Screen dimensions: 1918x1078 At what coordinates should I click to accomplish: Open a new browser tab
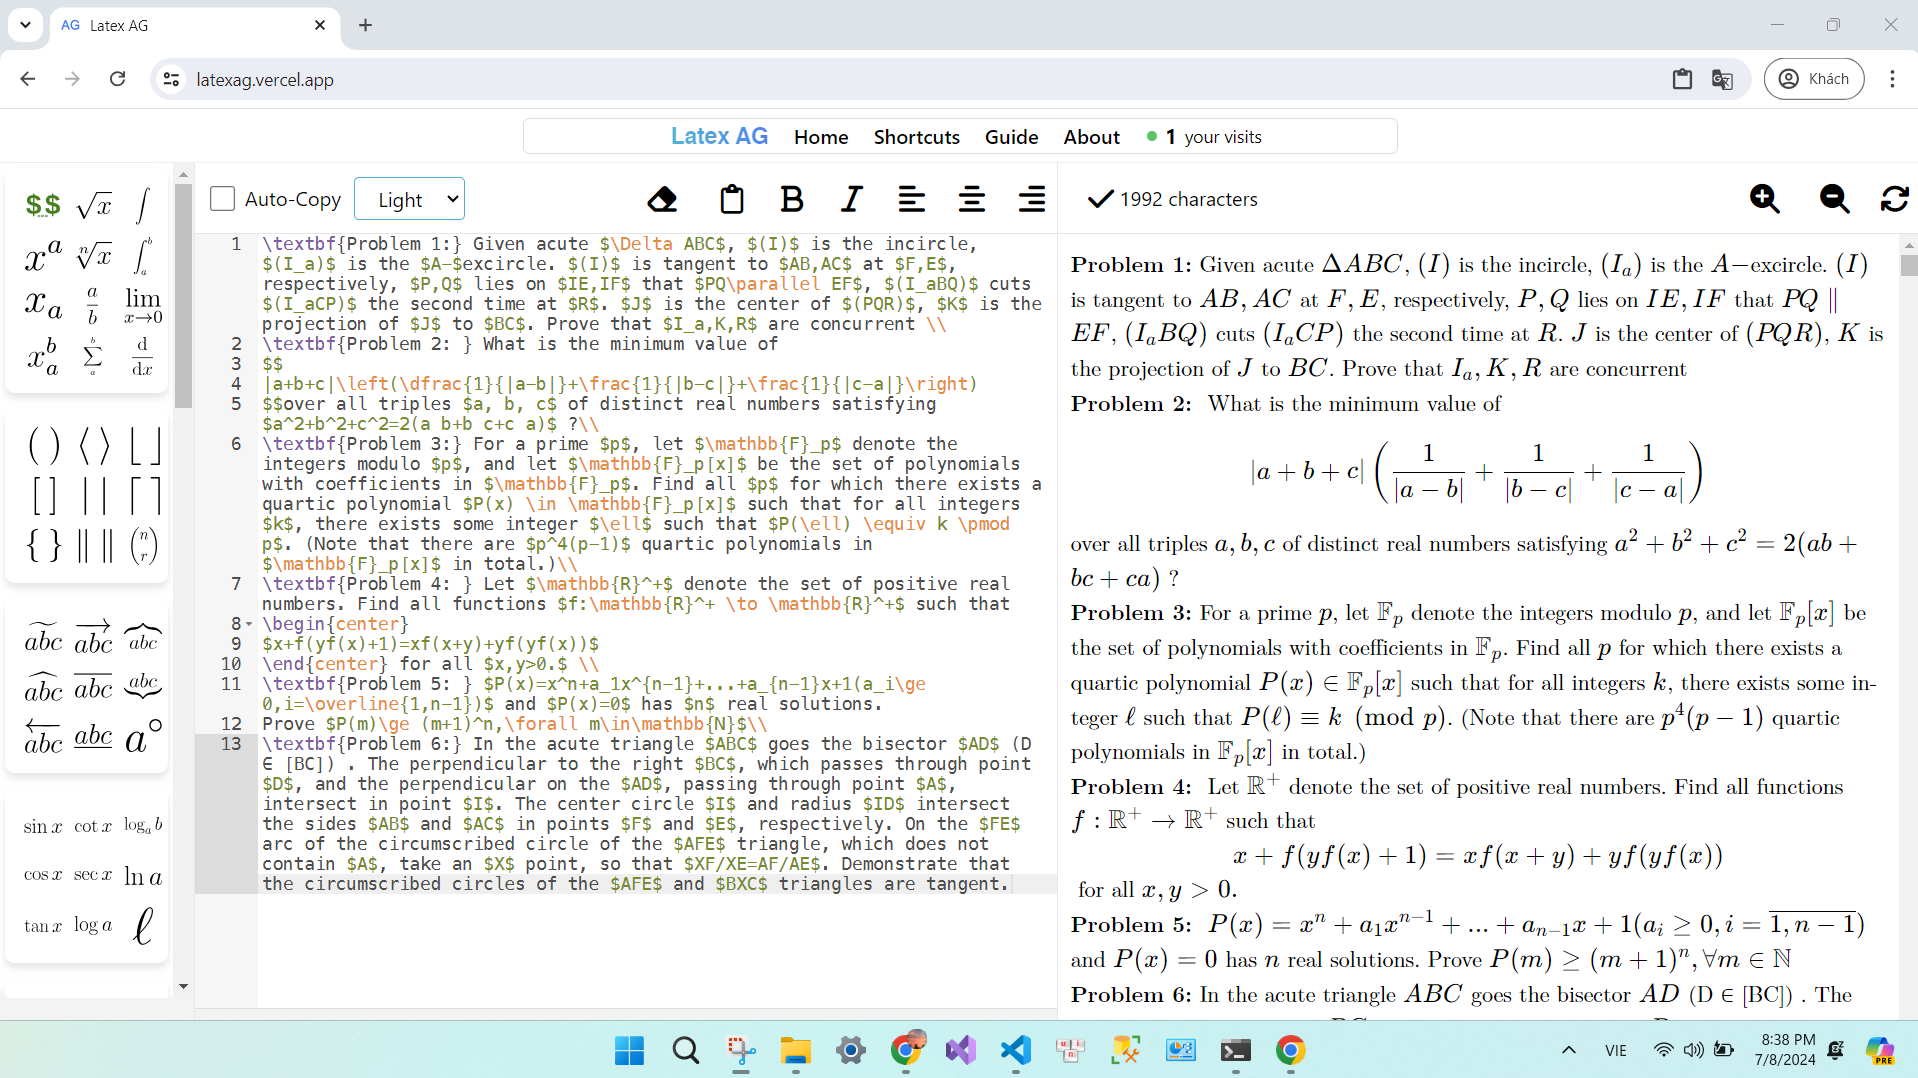click(365, 25)
